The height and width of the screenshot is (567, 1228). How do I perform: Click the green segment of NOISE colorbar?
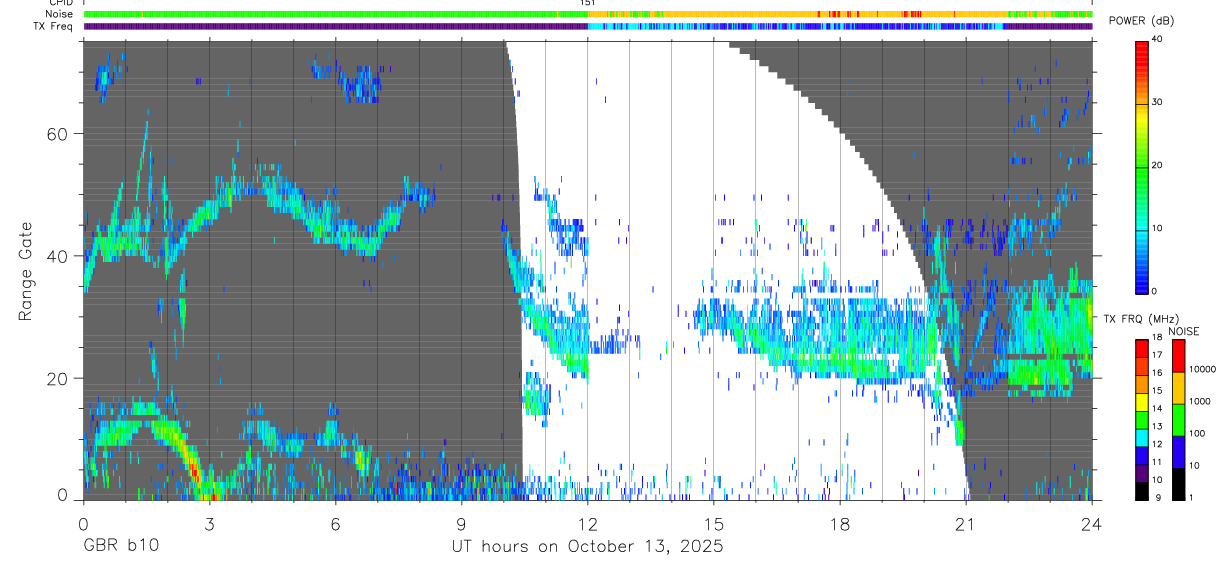[1178, 420]
